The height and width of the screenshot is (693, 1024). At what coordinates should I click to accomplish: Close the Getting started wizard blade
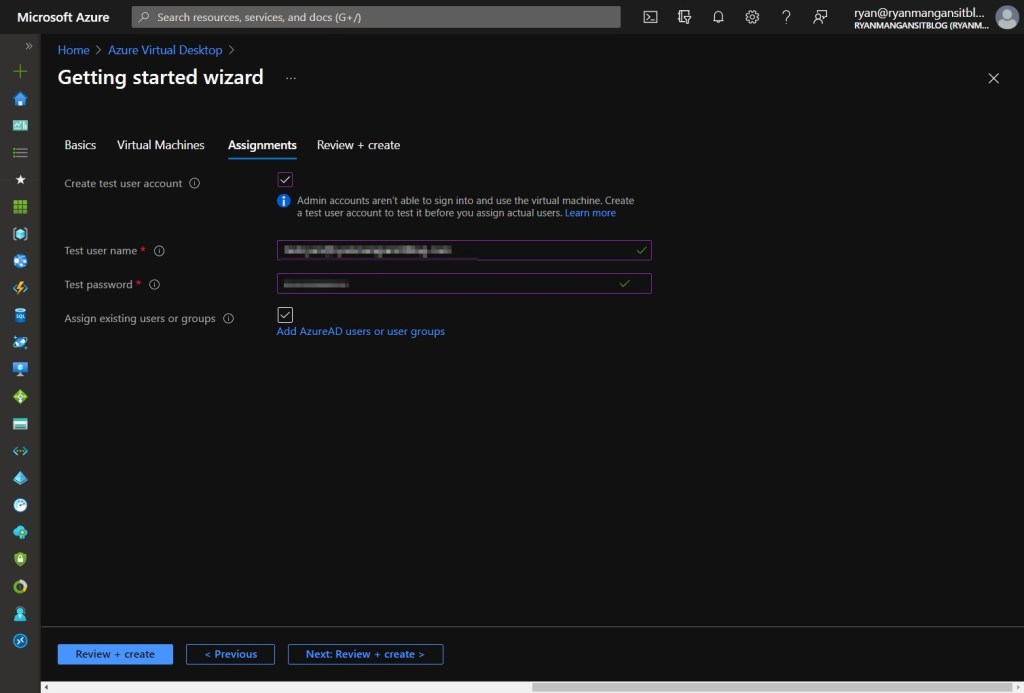click(993, 78)
